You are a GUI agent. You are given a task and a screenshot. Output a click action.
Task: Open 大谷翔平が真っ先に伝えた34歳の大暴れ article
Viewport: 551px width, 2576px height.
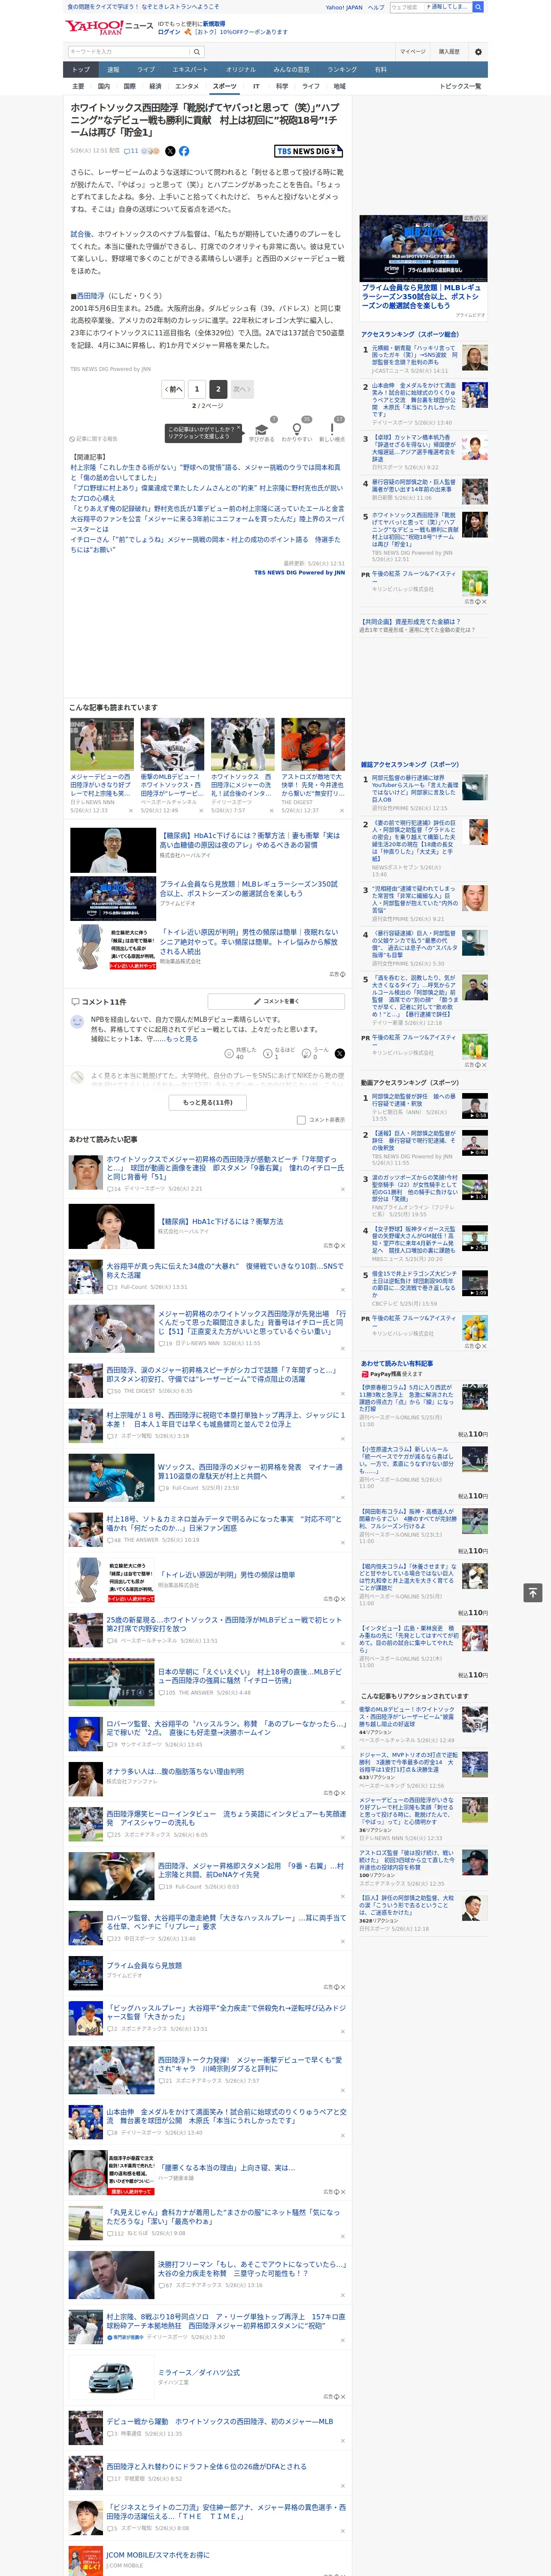tap(225, 1270)
